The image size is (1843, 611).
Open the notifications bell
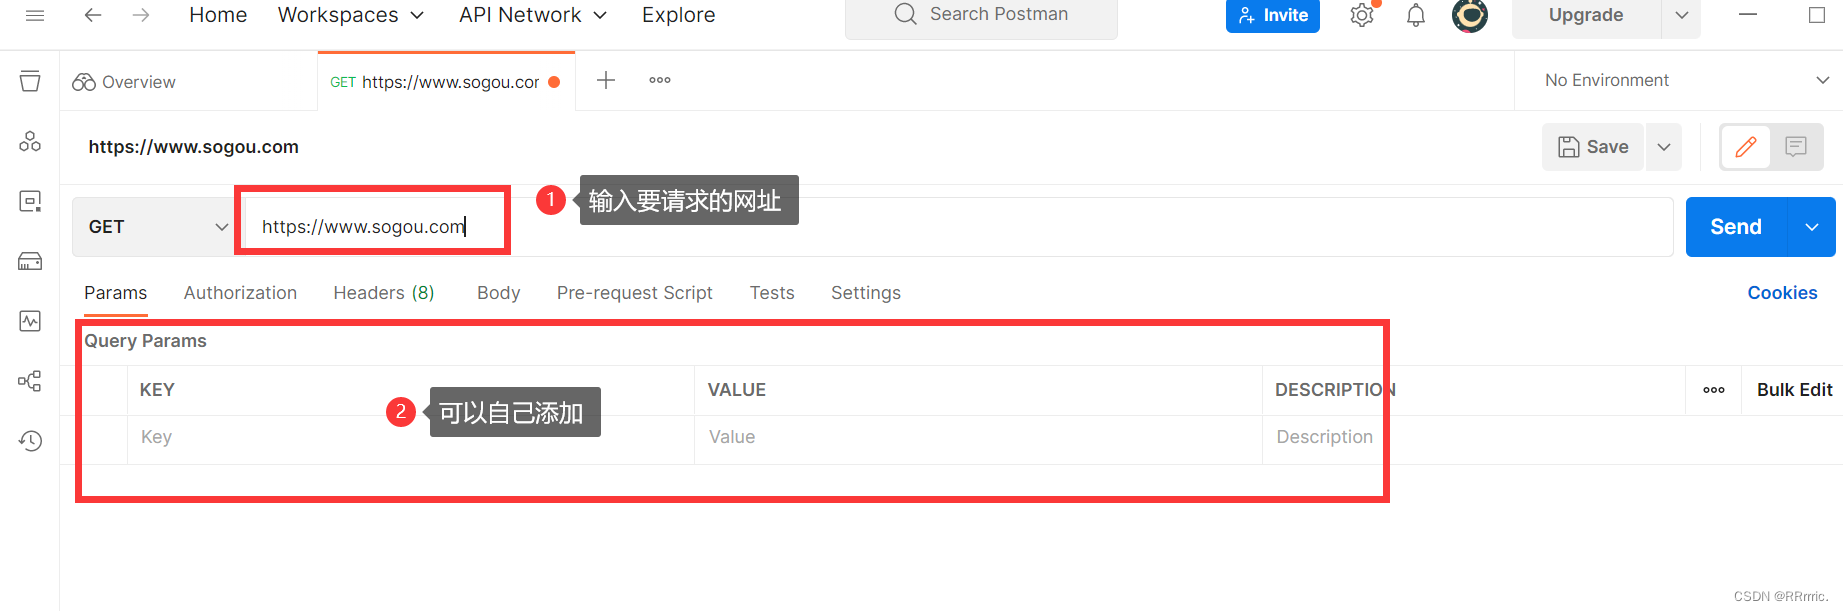[1416, 15]
